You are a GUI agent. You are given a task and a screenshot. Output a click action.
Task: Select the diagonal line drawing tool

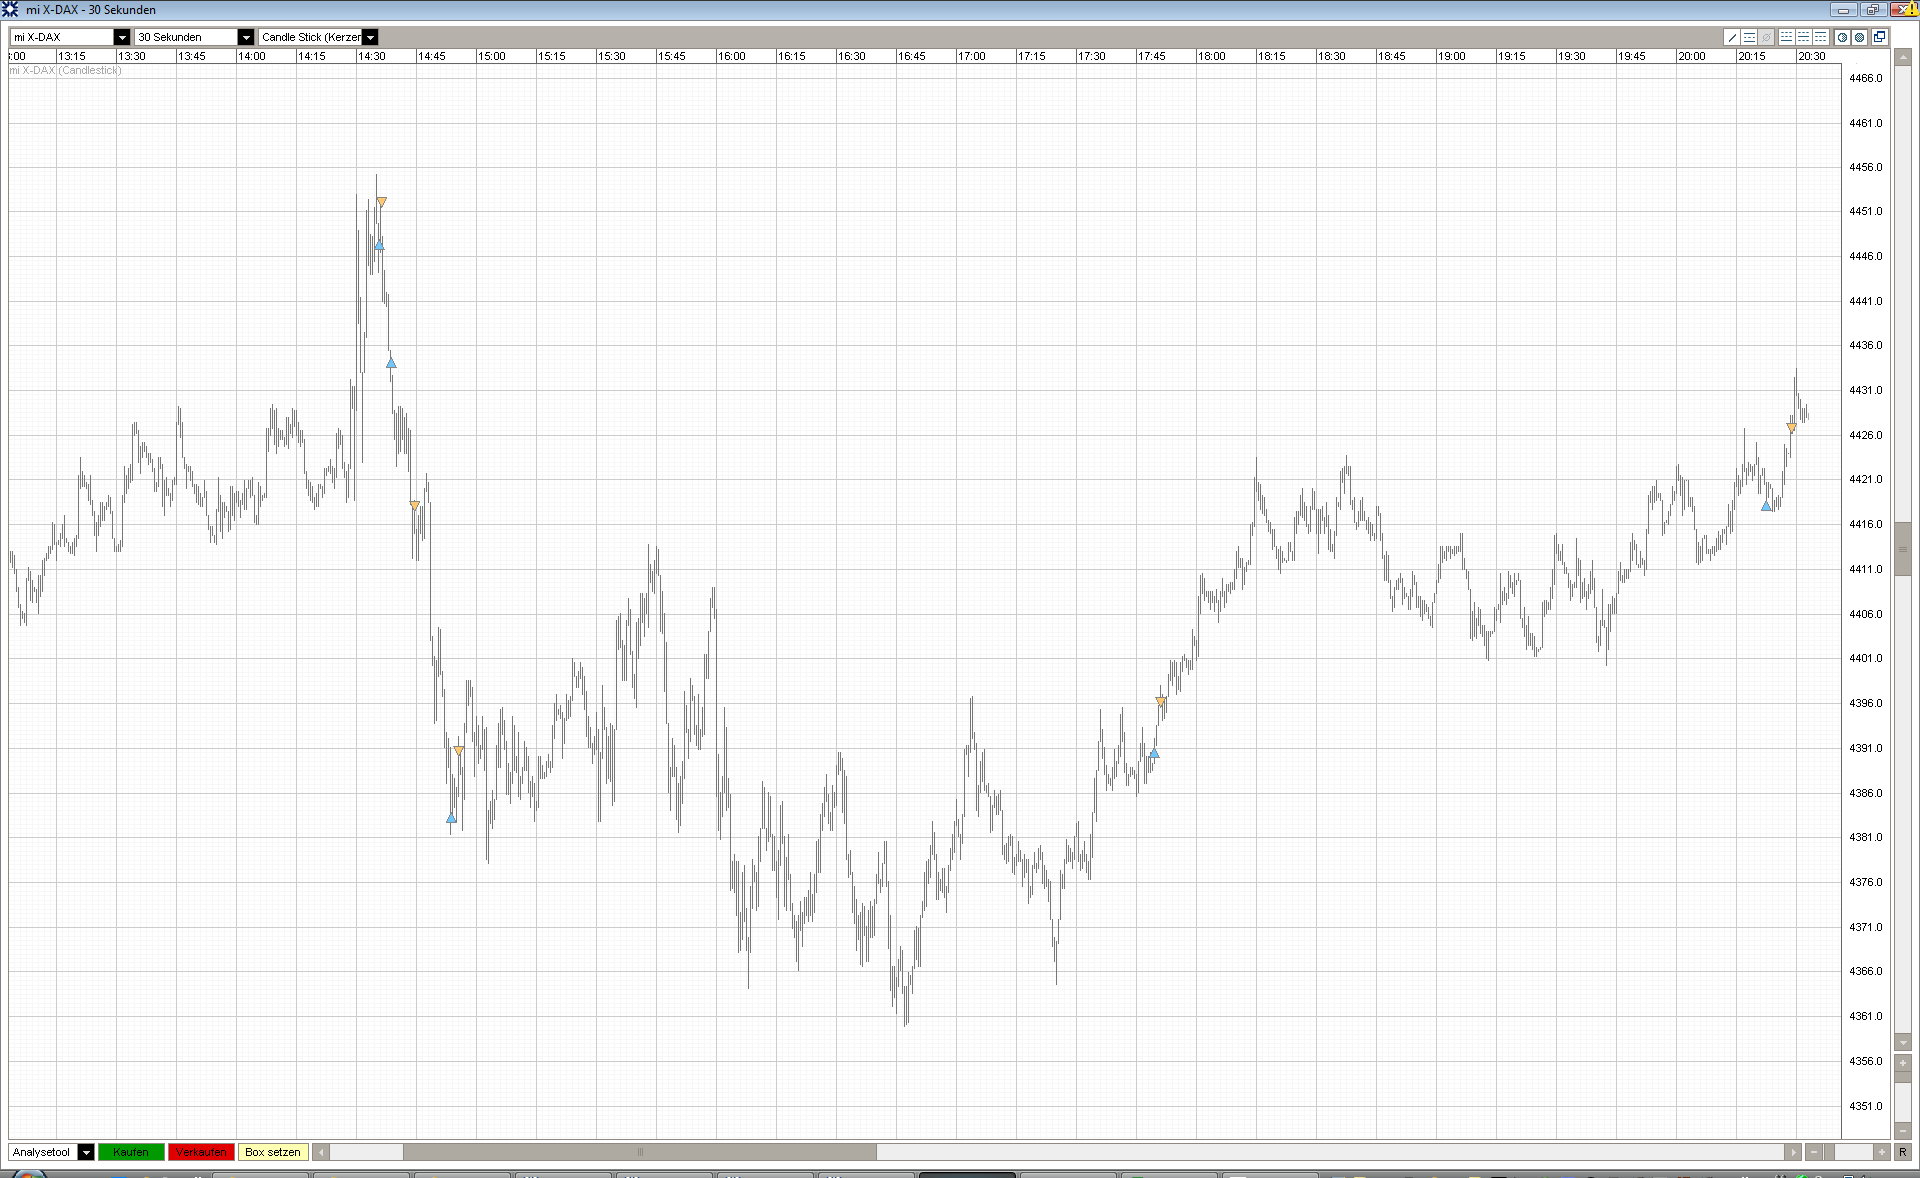pyautogui.click(x=1732, y=37)
